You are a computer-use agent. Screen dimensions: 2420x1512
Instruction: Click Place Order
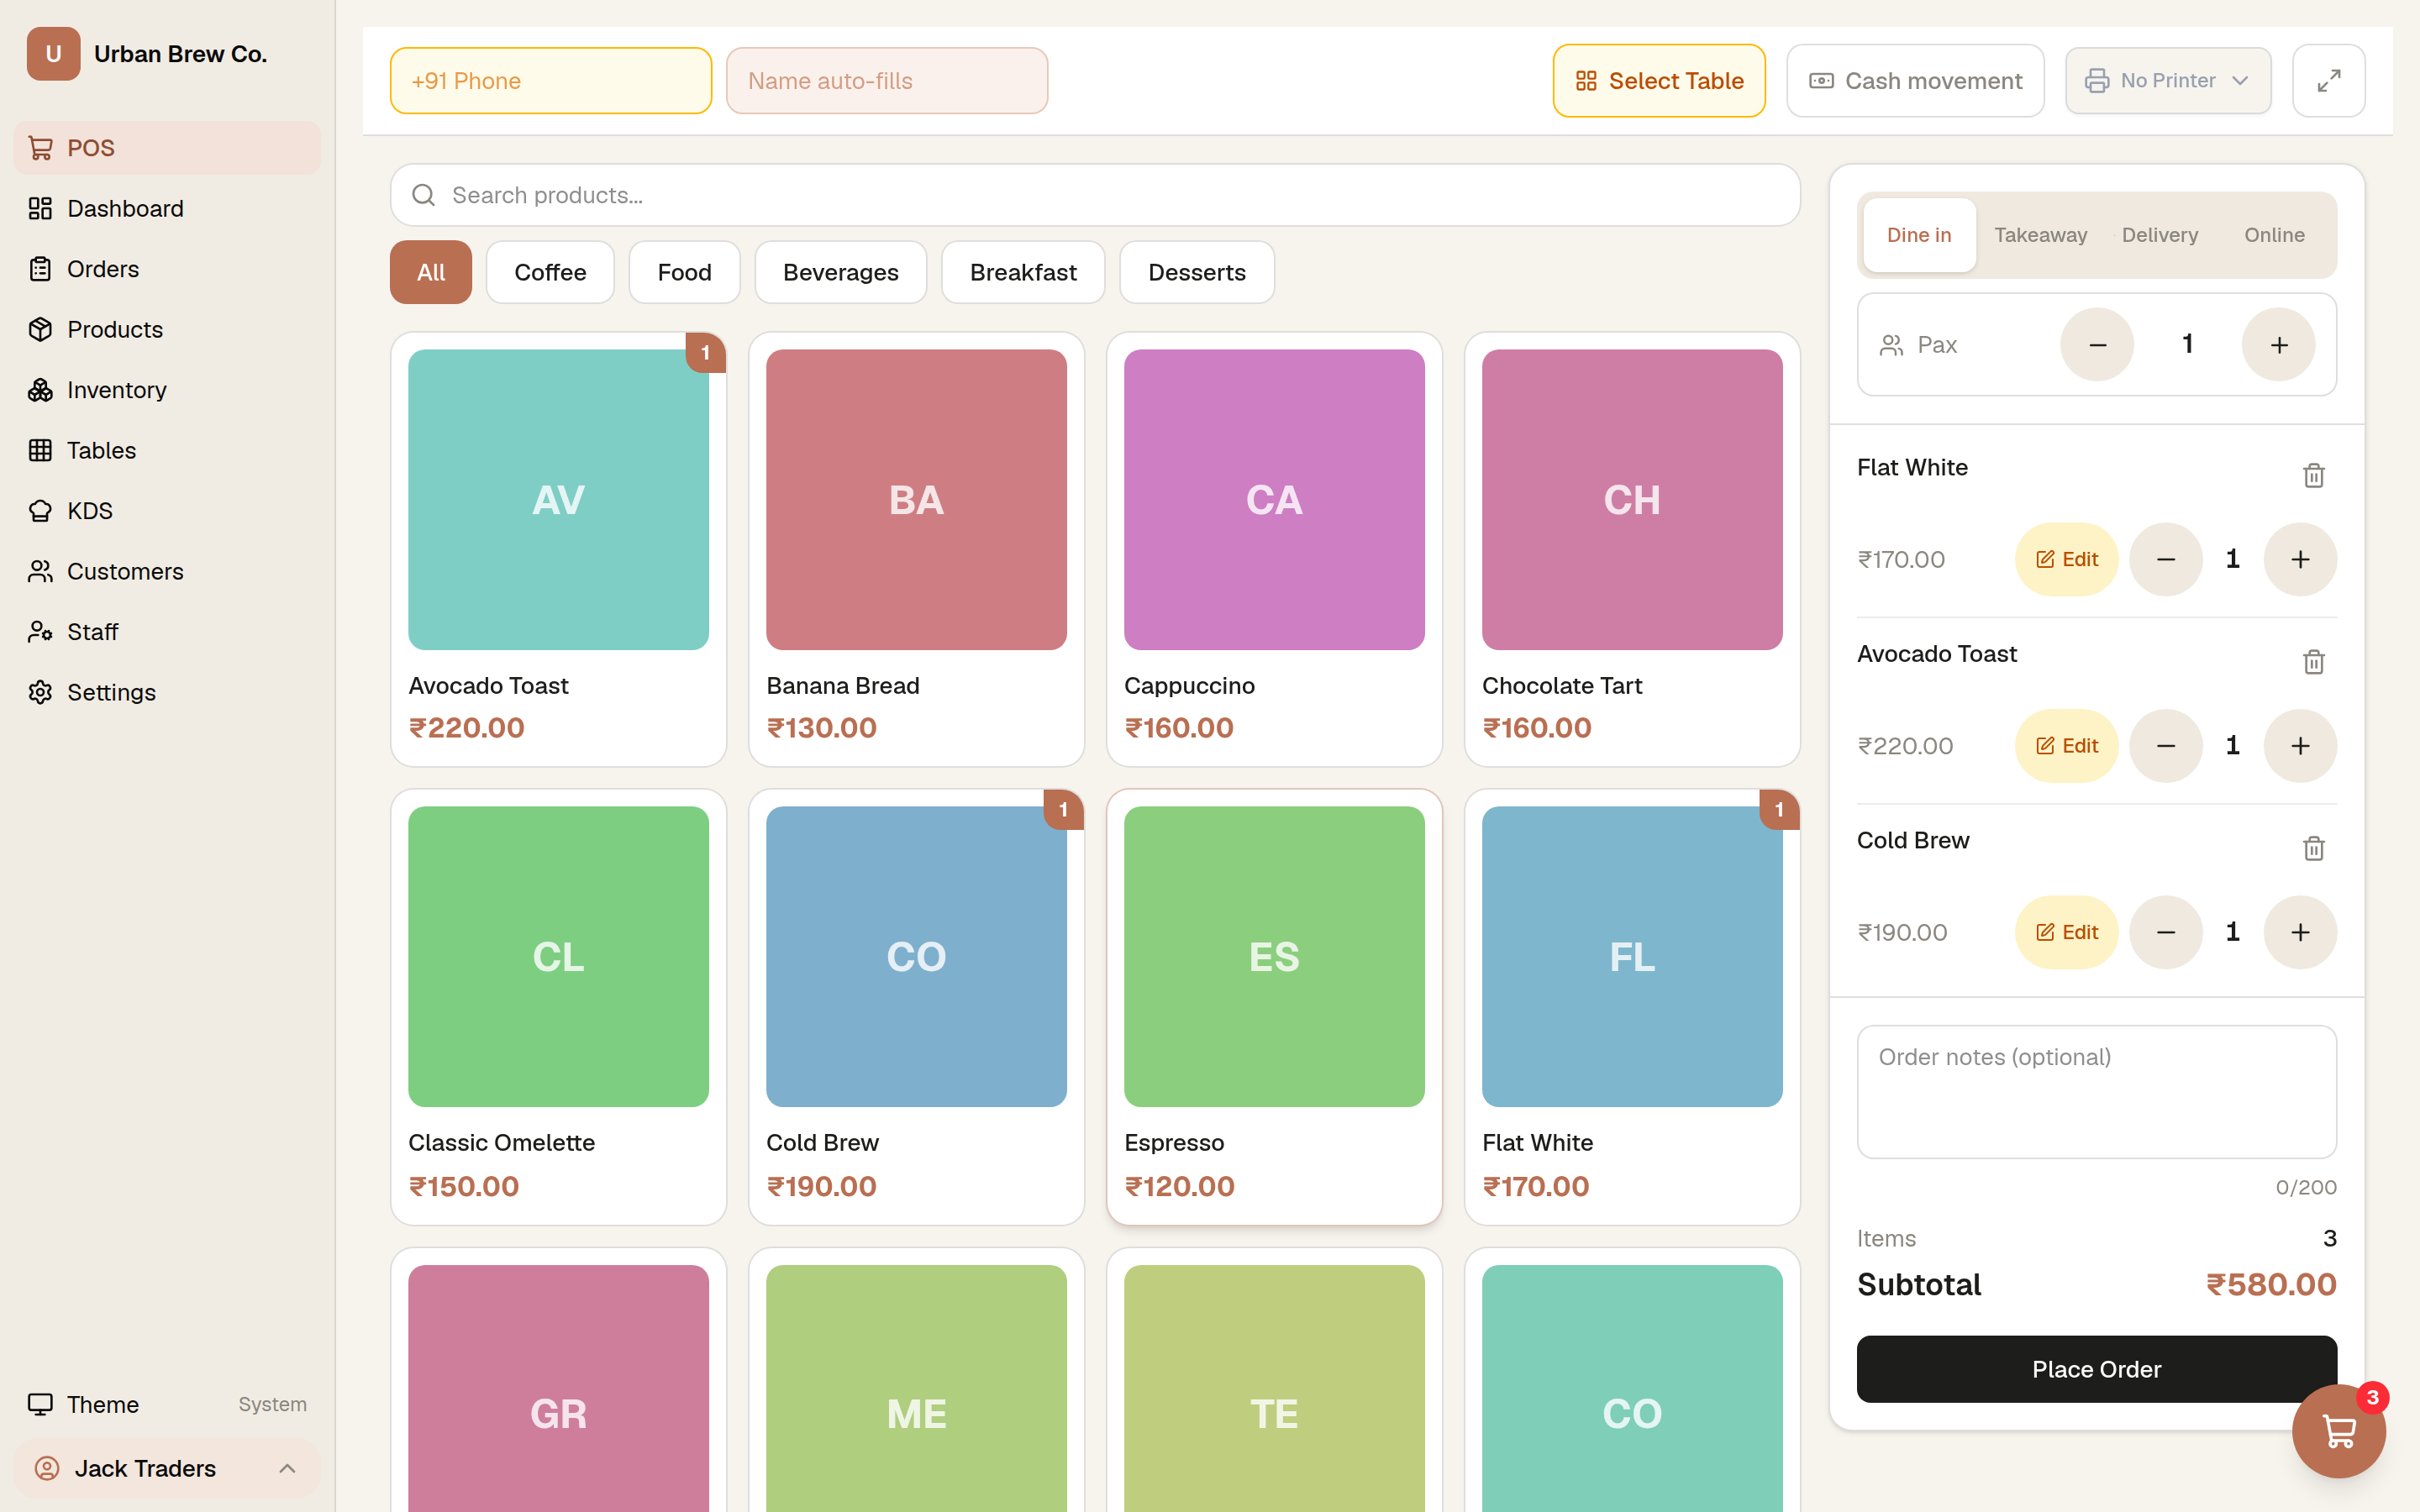[2096, 1369]
